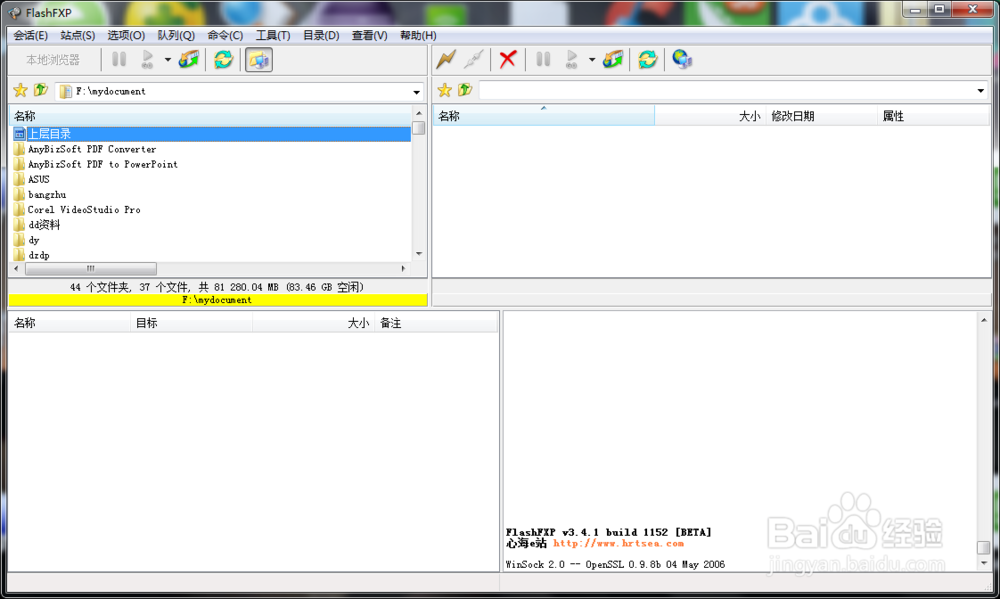Click the local browser label button
Viewport: 1000px width, 599px height.
coord(53,60)
